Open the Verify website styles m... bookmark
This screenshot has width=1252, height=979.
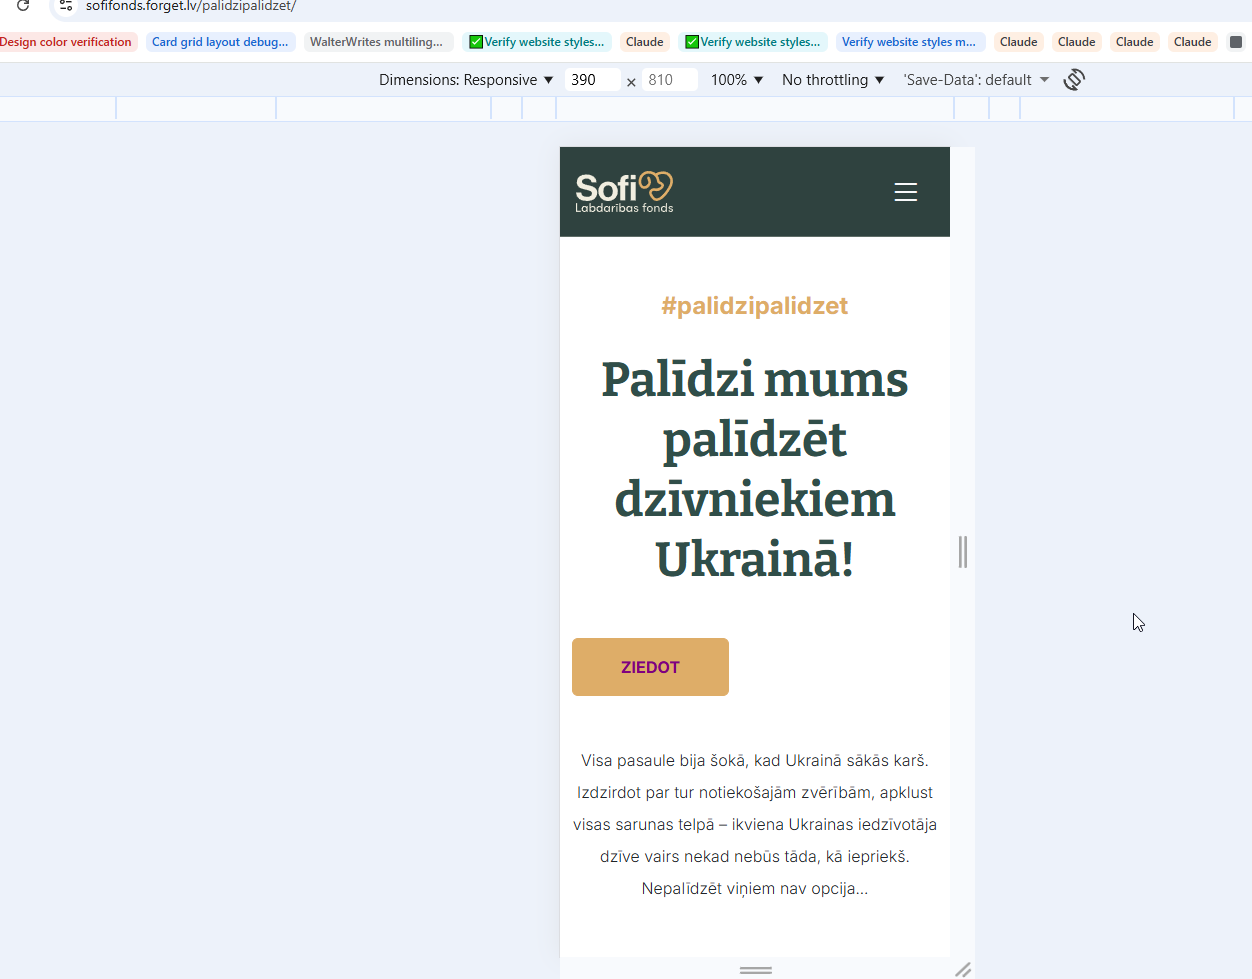coord(910,42)
